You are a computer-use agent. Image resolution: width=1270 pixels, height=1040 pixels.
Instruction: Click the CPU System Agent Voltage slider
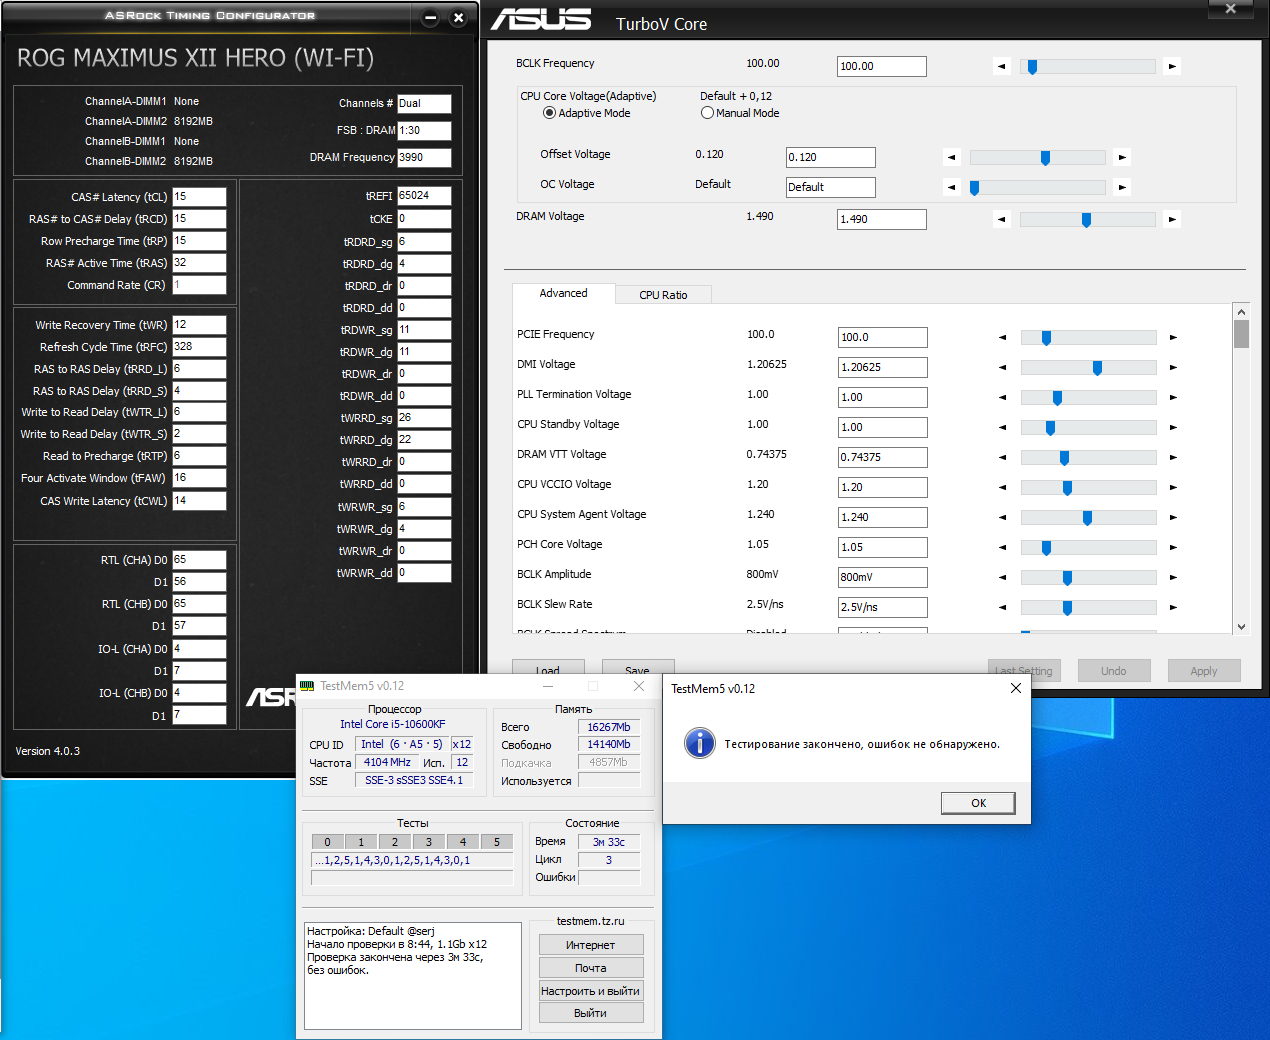[x=1088, y=518]
